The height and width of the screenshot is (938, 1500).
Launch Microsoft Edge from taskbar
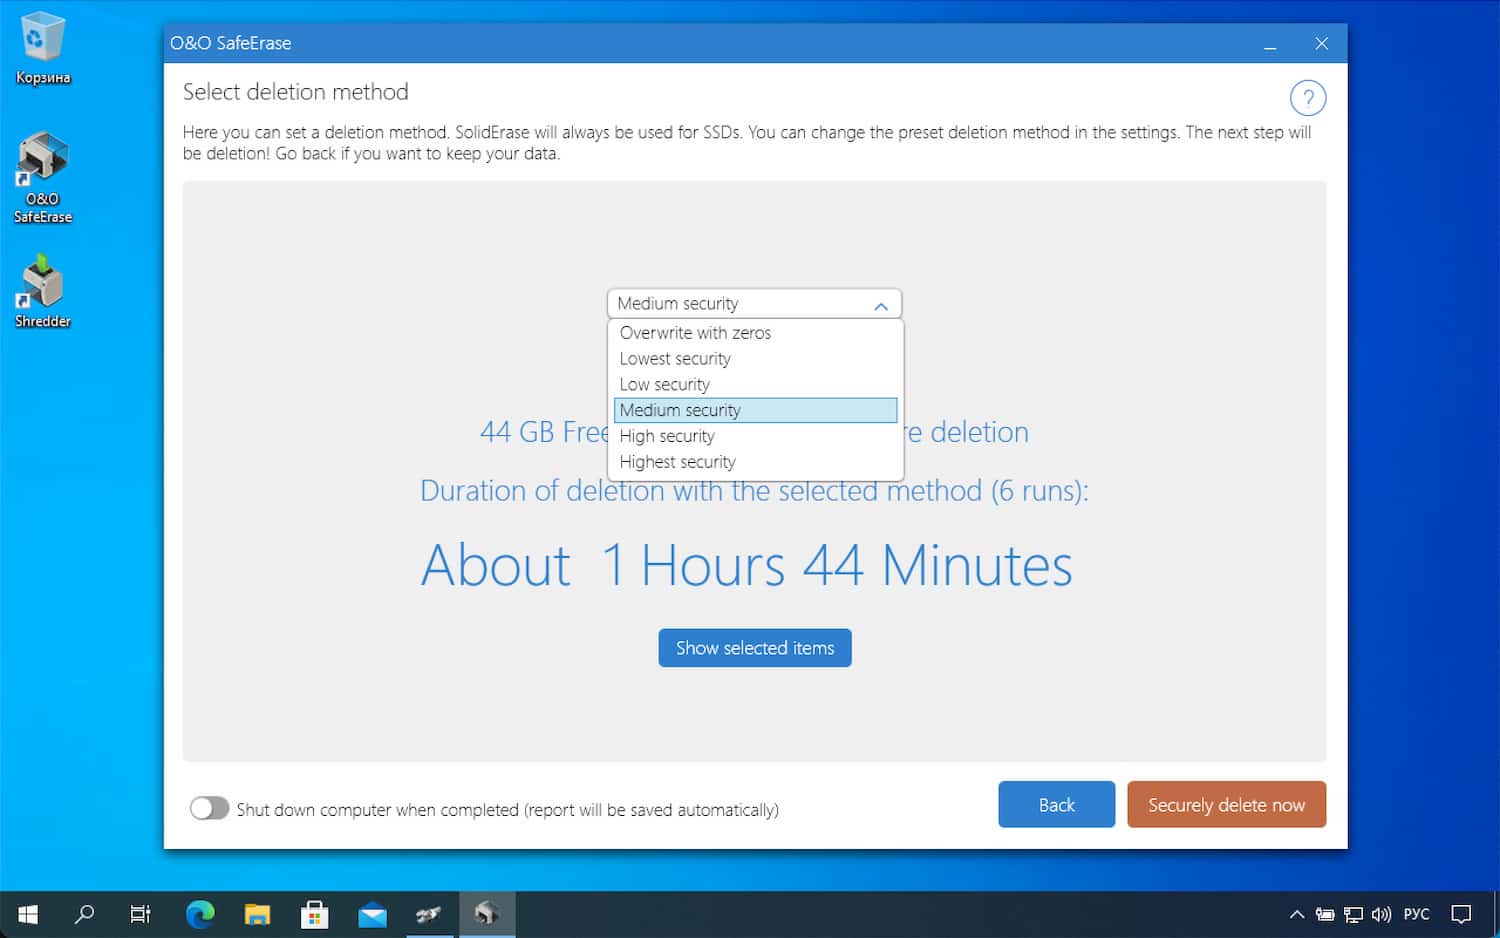click(x=200, y=914)
